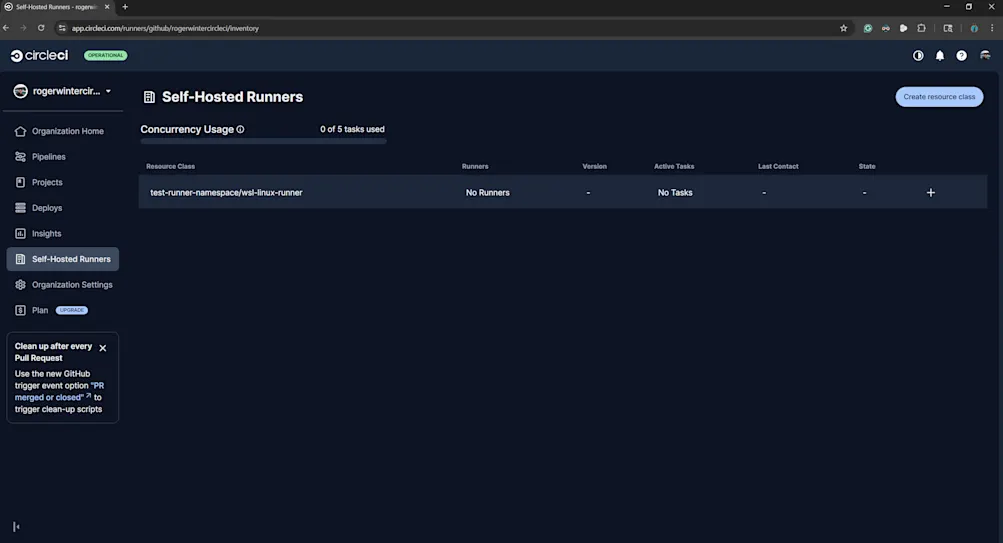Click the browser back arrow
This screenshot has width=1003, height=543.
[6, 28]
